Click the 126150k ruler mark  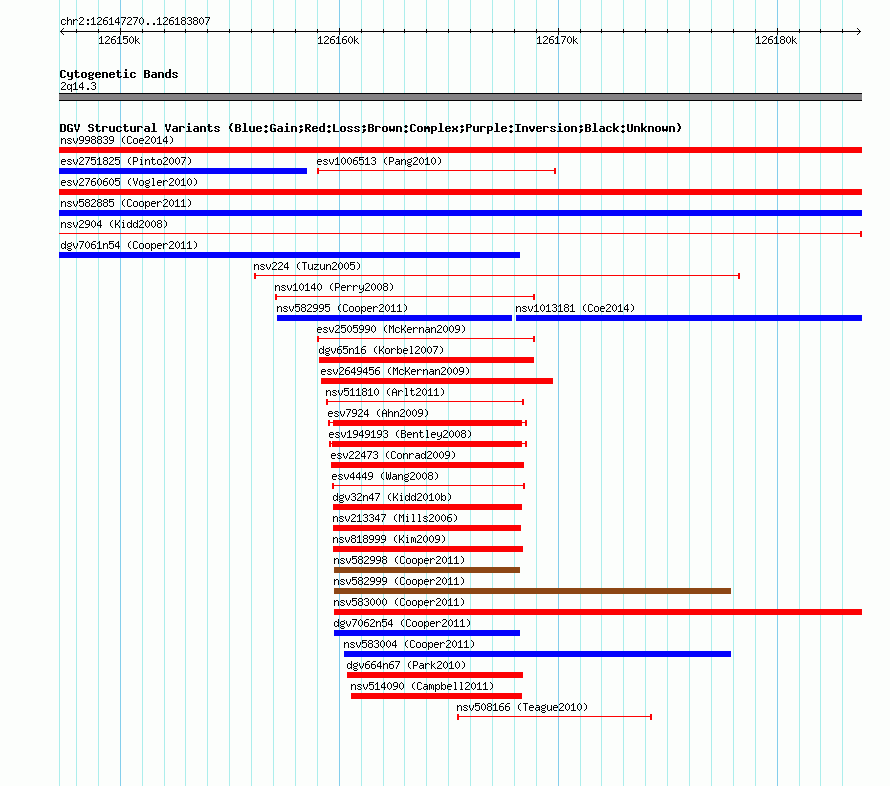click(119, 40)
